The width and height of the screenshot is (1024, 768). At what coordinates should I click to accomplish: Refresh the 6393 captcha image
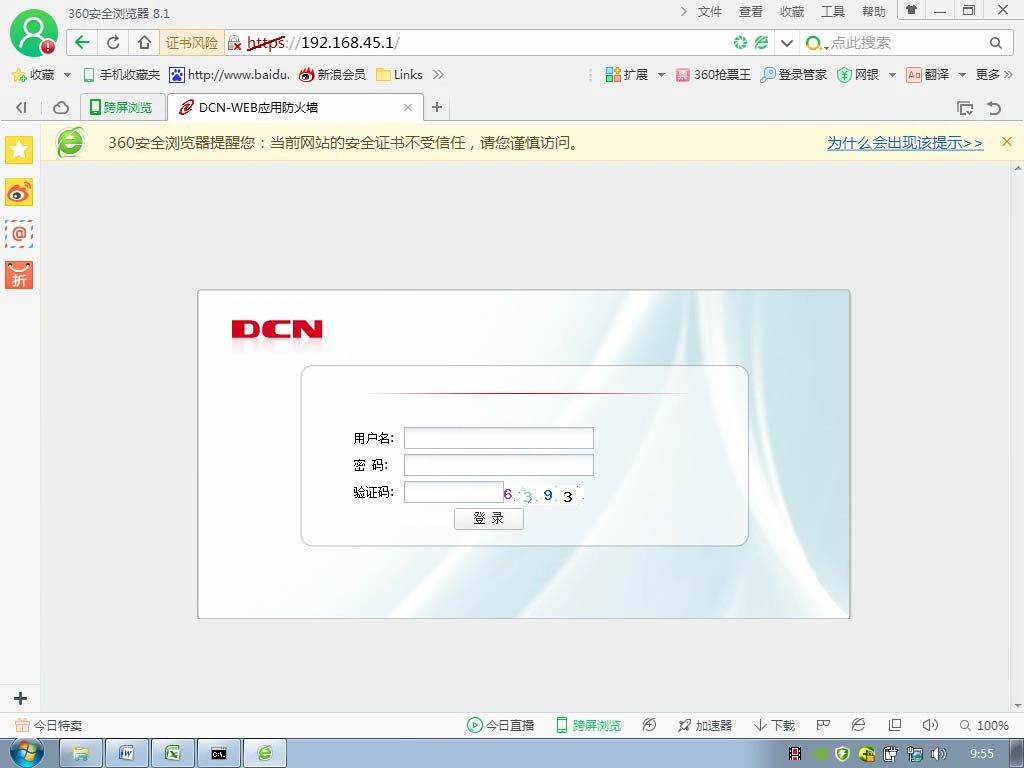(543, 495)
